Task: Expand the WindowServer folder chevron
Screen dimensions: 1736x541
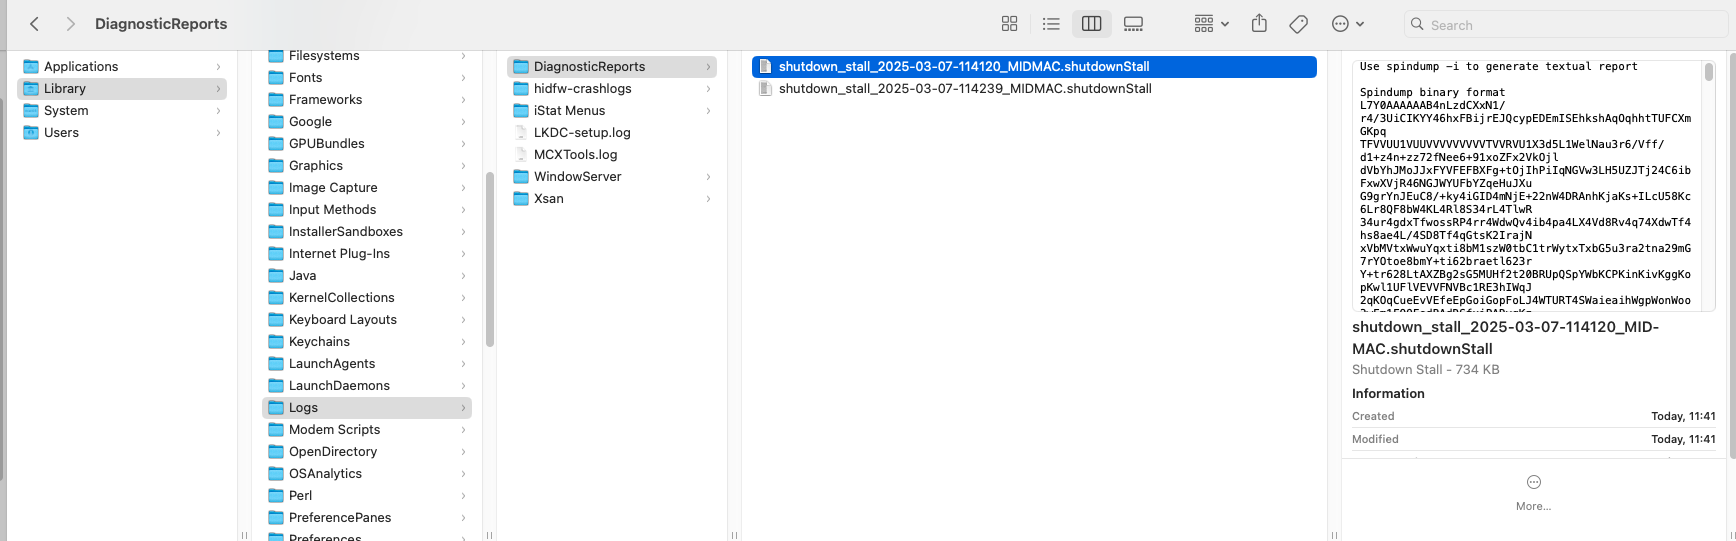Action: (708, 177)
